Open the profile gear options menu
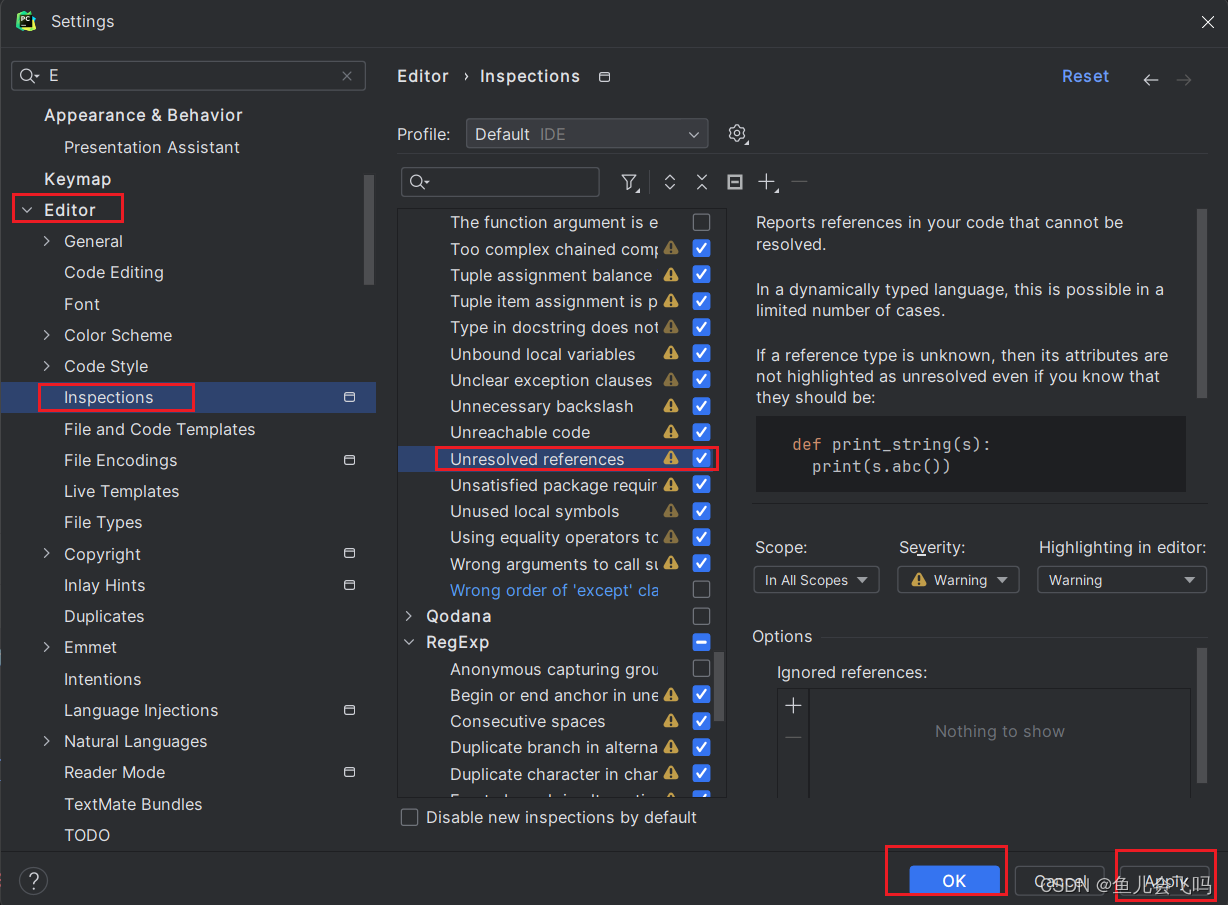This screenshot has width=1228, height=905. [x=738, y=134]
